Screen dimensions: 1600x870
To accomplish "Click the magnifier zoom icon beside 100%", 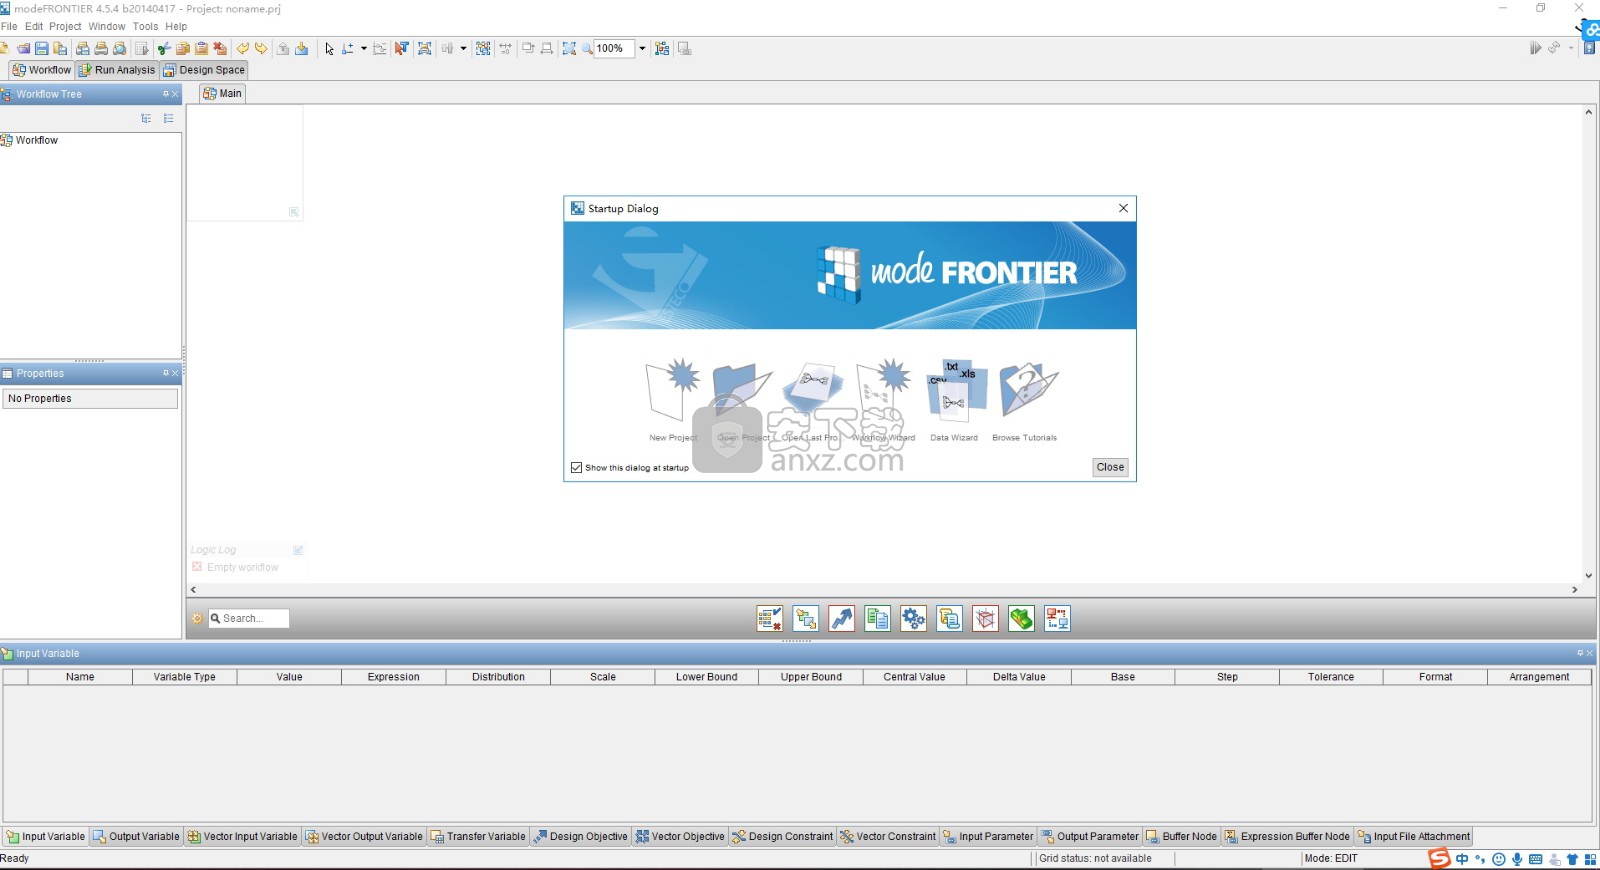I will point(587,48).
